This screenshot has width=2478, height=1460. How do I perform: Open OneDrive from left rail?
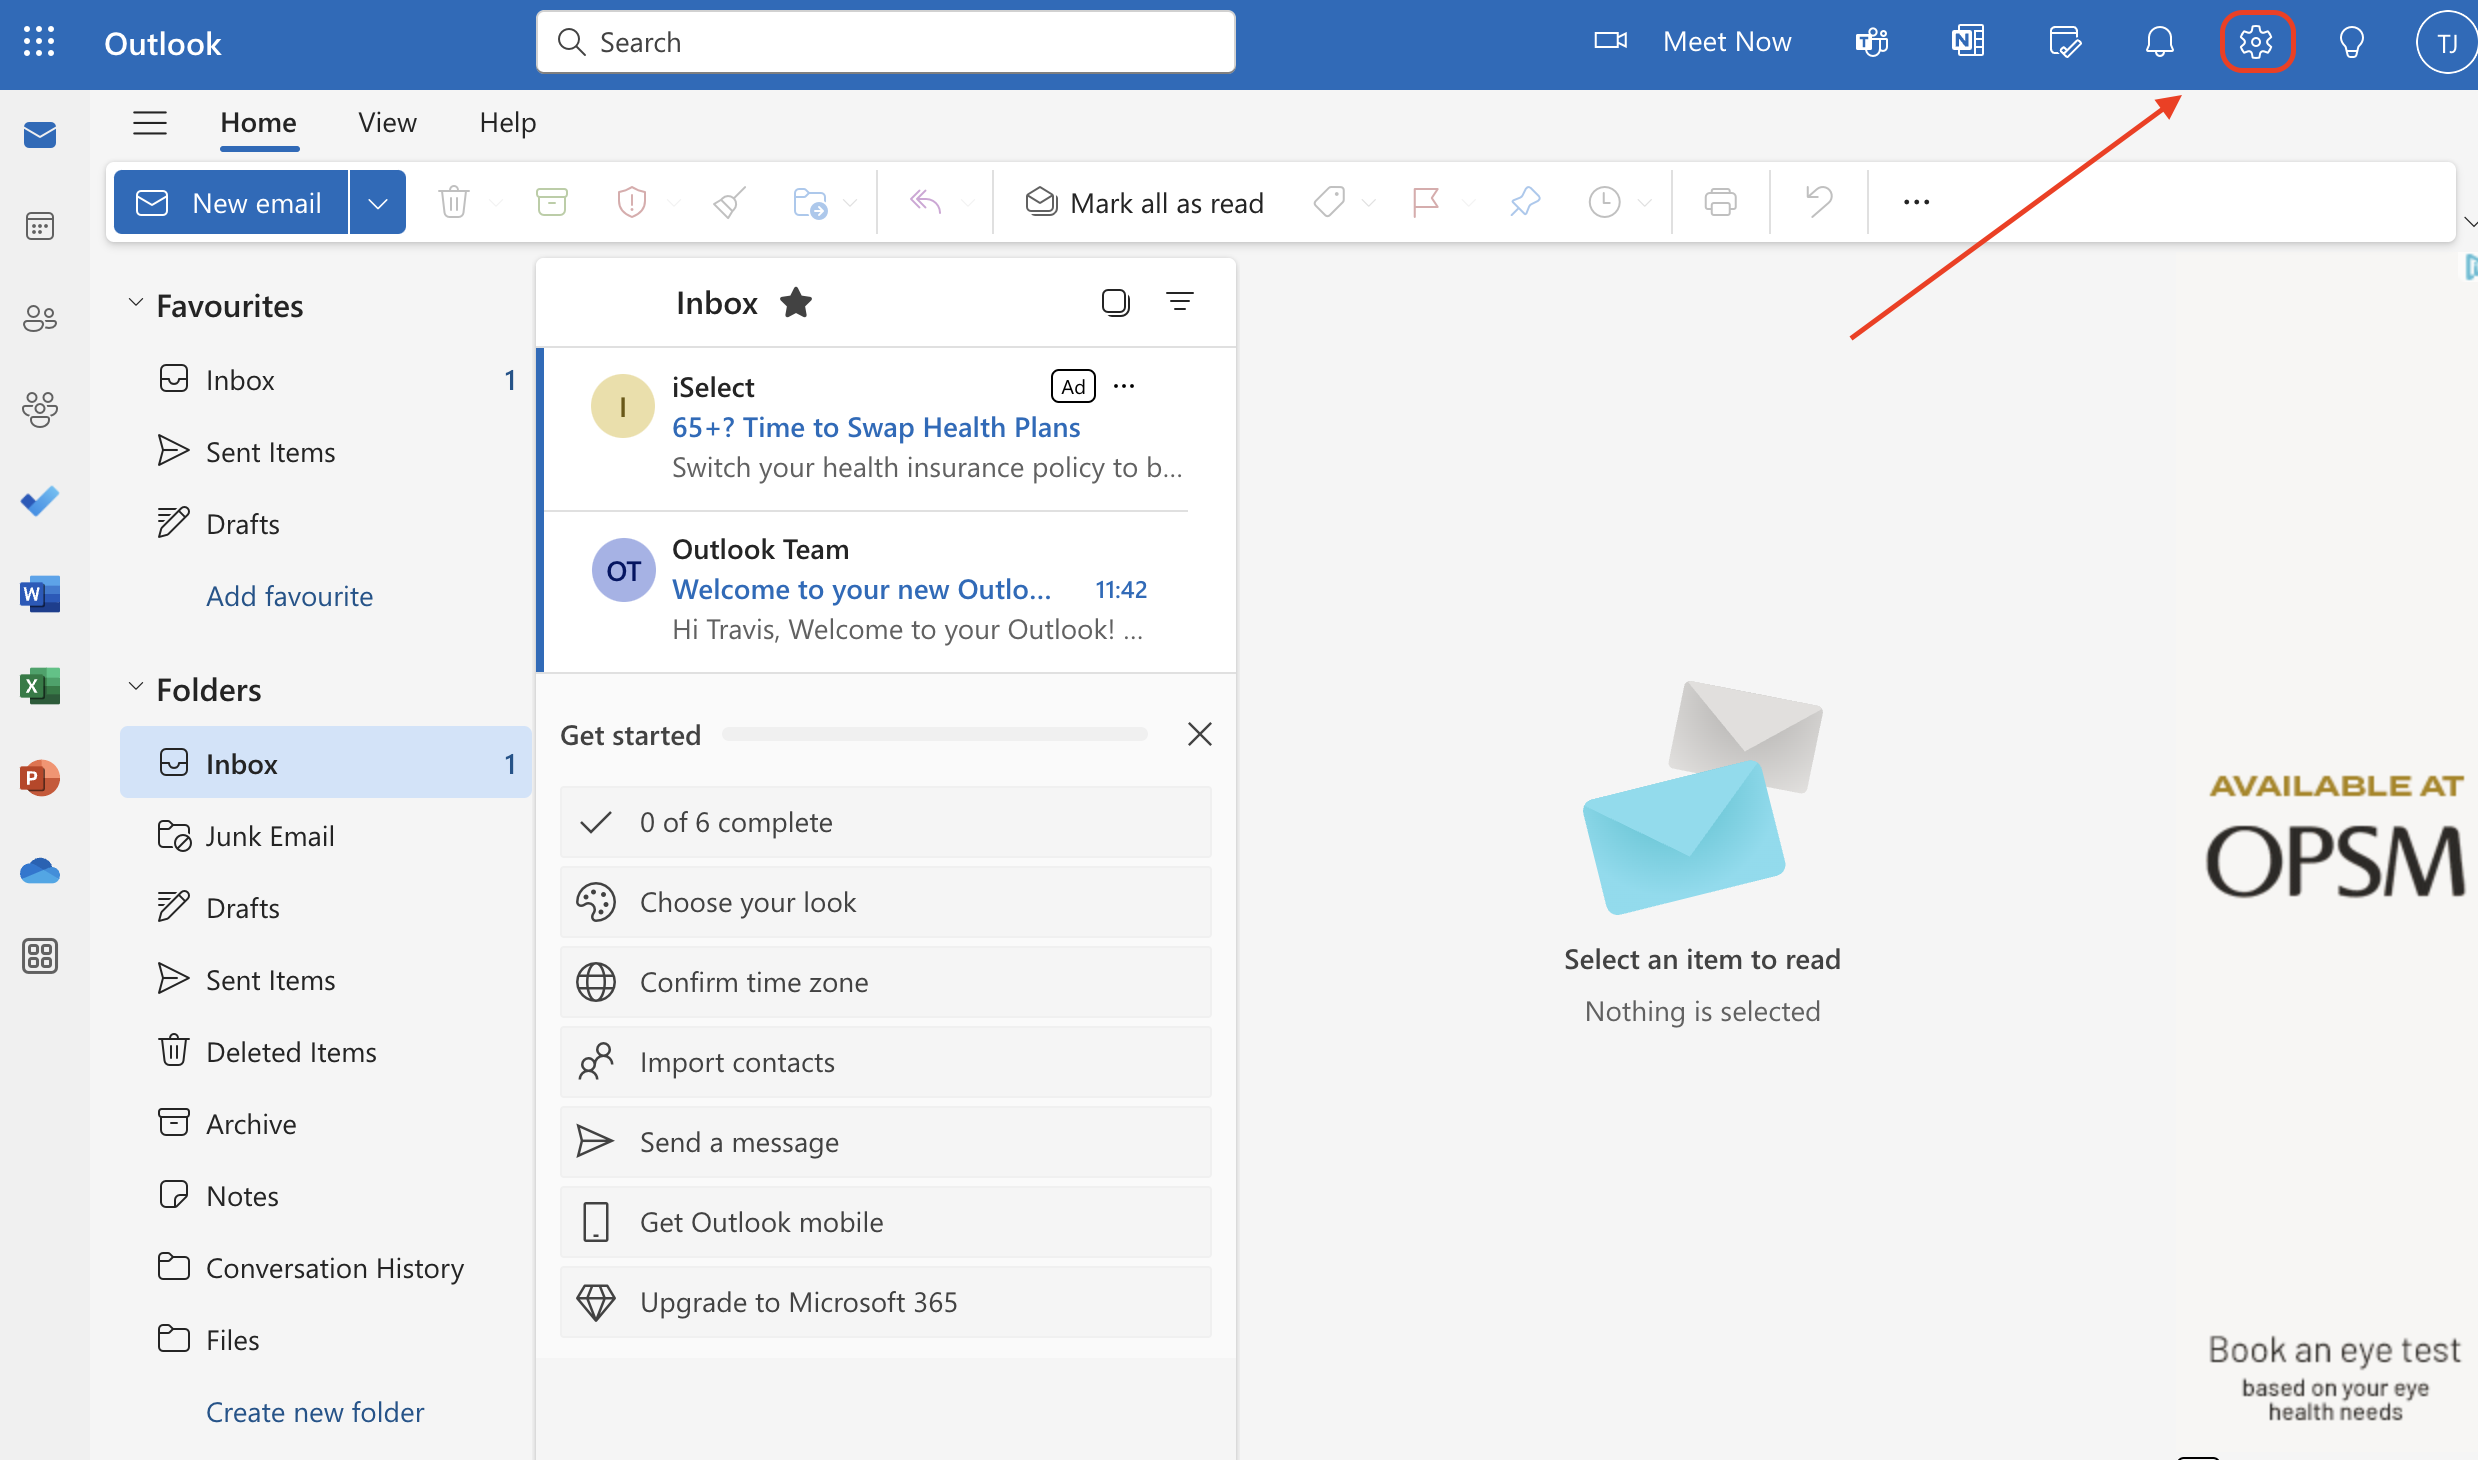tap(40, 871)
